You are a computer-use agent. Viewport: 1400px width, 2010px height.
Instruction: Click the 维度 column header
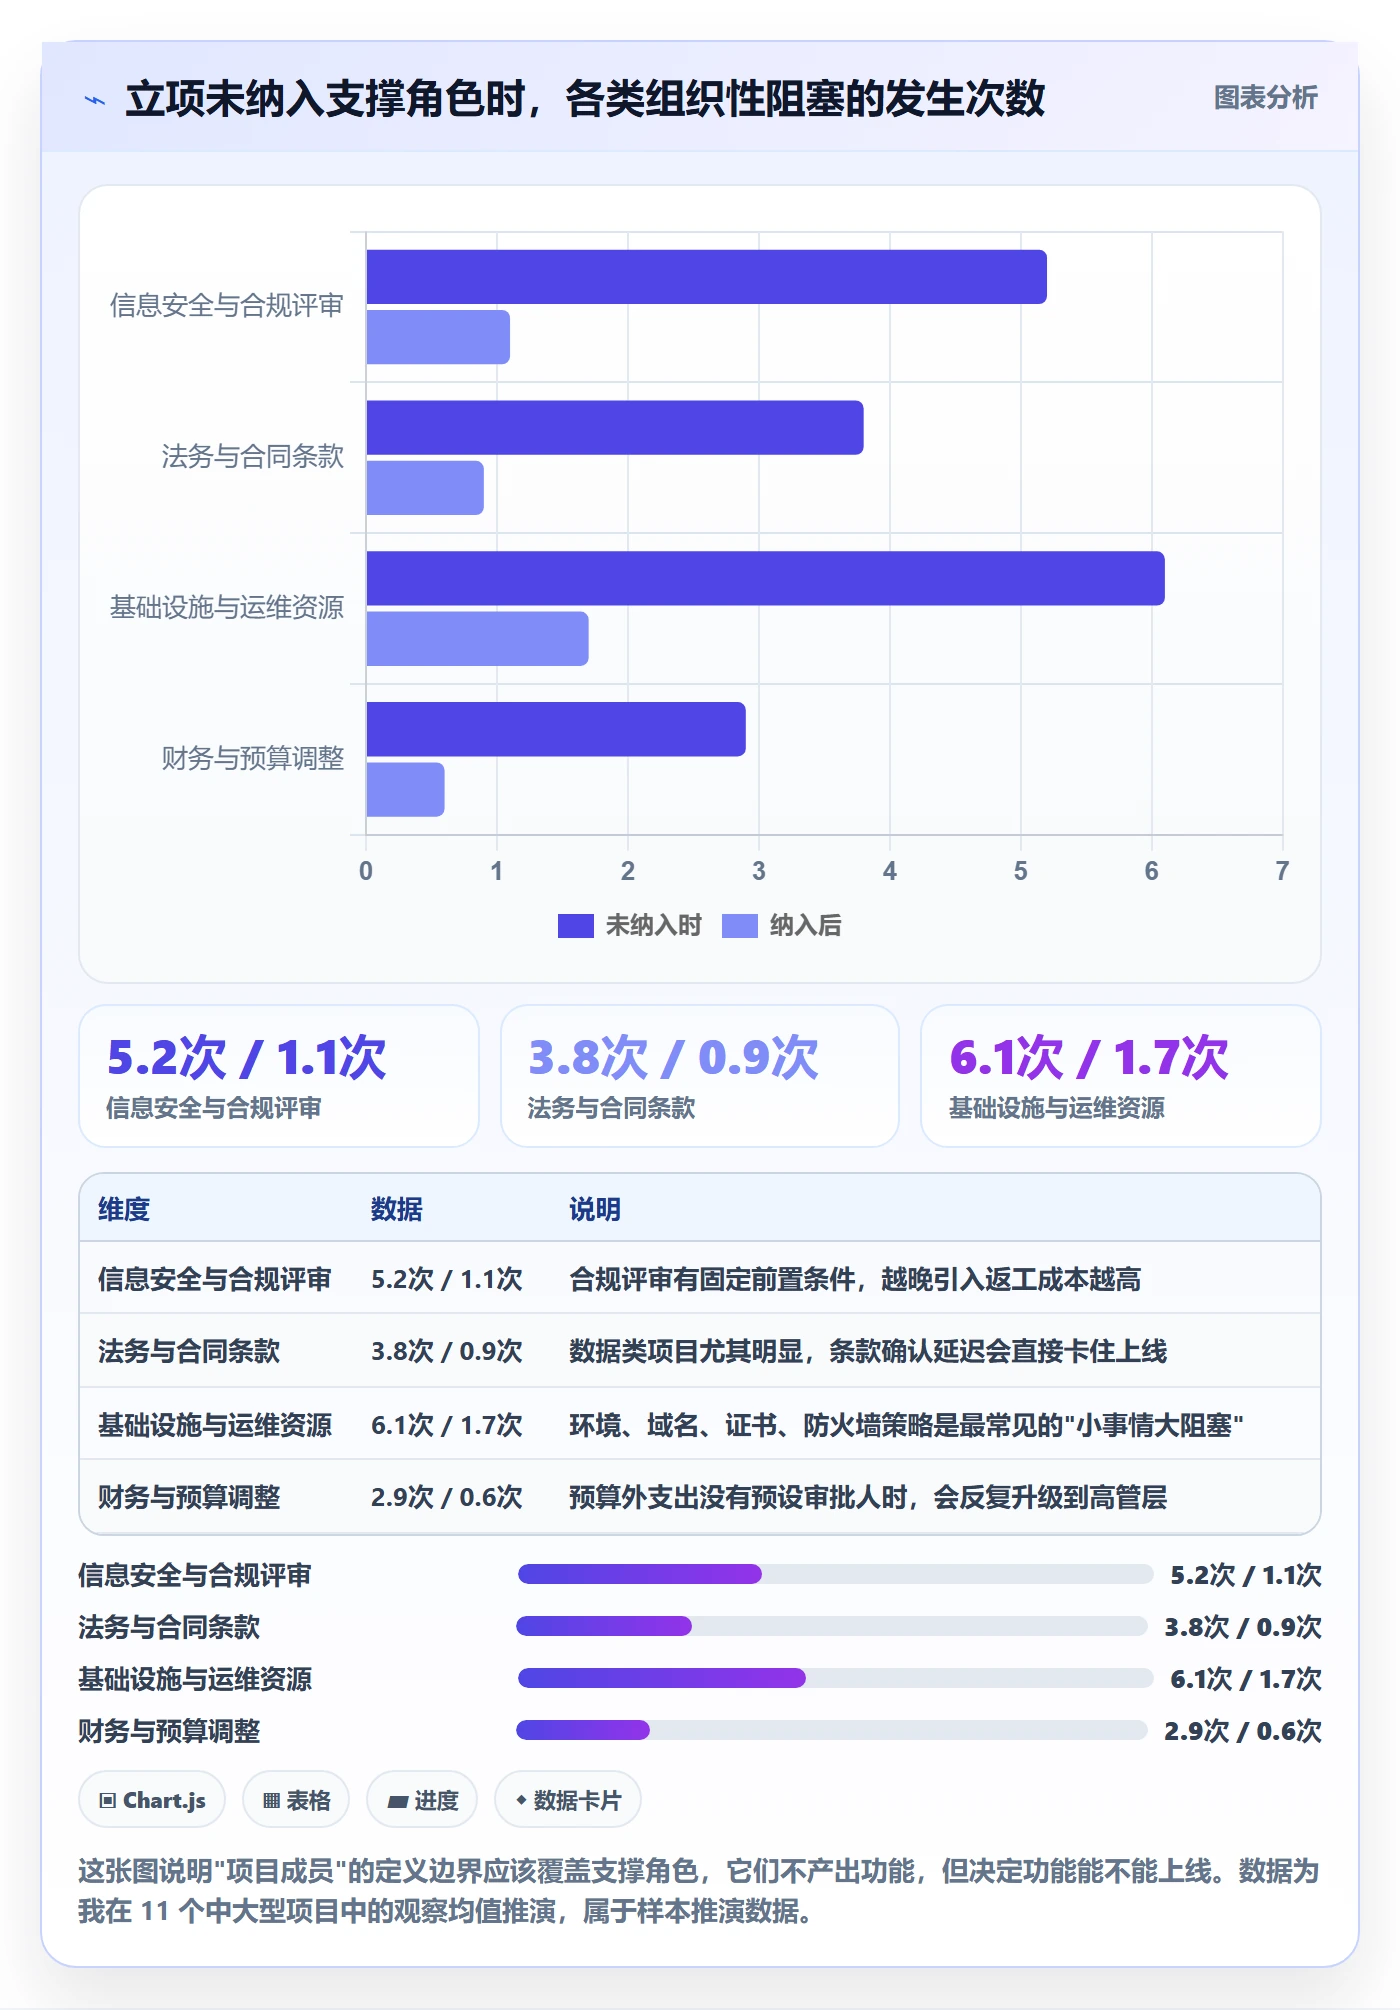click(124, 1209)
